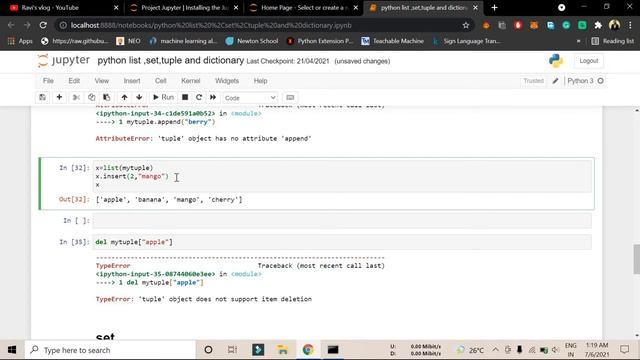Switch to the Project Jupyter Installing tab

click(184, 8)
